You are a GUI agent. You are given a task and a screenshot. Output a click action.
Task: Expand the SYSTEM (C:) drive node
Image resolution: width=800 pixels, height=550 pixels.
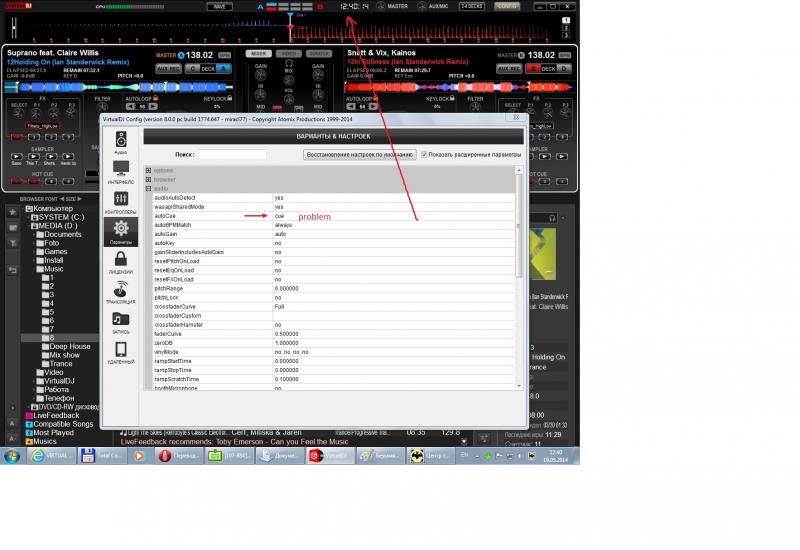coord(29,217)
